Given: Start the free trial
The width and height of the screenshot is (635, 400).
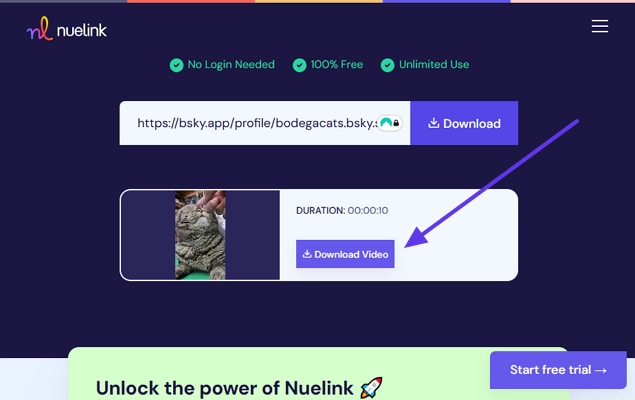Looking at the screenshot, I should [x=558, y=370].
